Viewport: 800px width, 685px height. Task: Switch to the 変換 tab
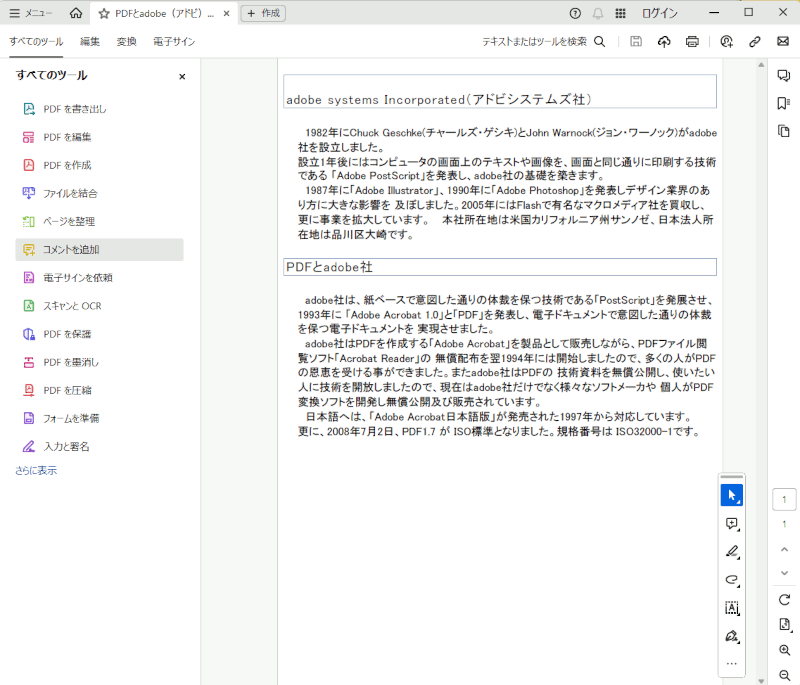[127, 42]
